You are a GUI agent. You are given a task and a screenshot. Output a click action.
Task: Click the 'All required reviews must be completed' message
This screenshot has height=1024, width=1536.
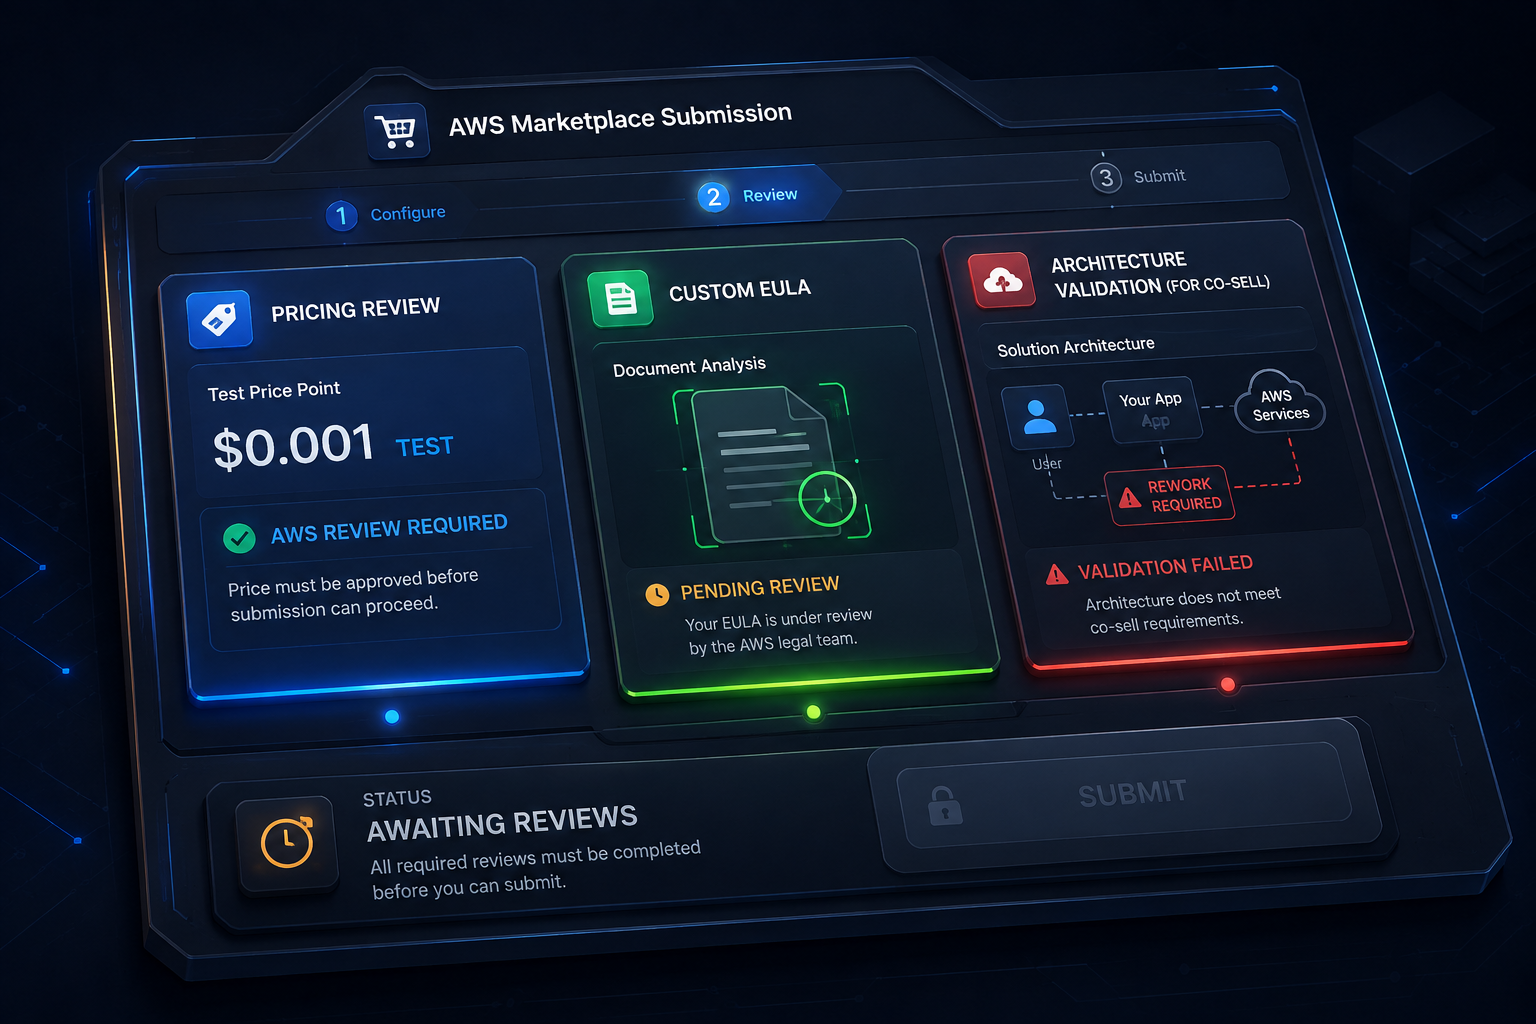click(x=535, y=870)
